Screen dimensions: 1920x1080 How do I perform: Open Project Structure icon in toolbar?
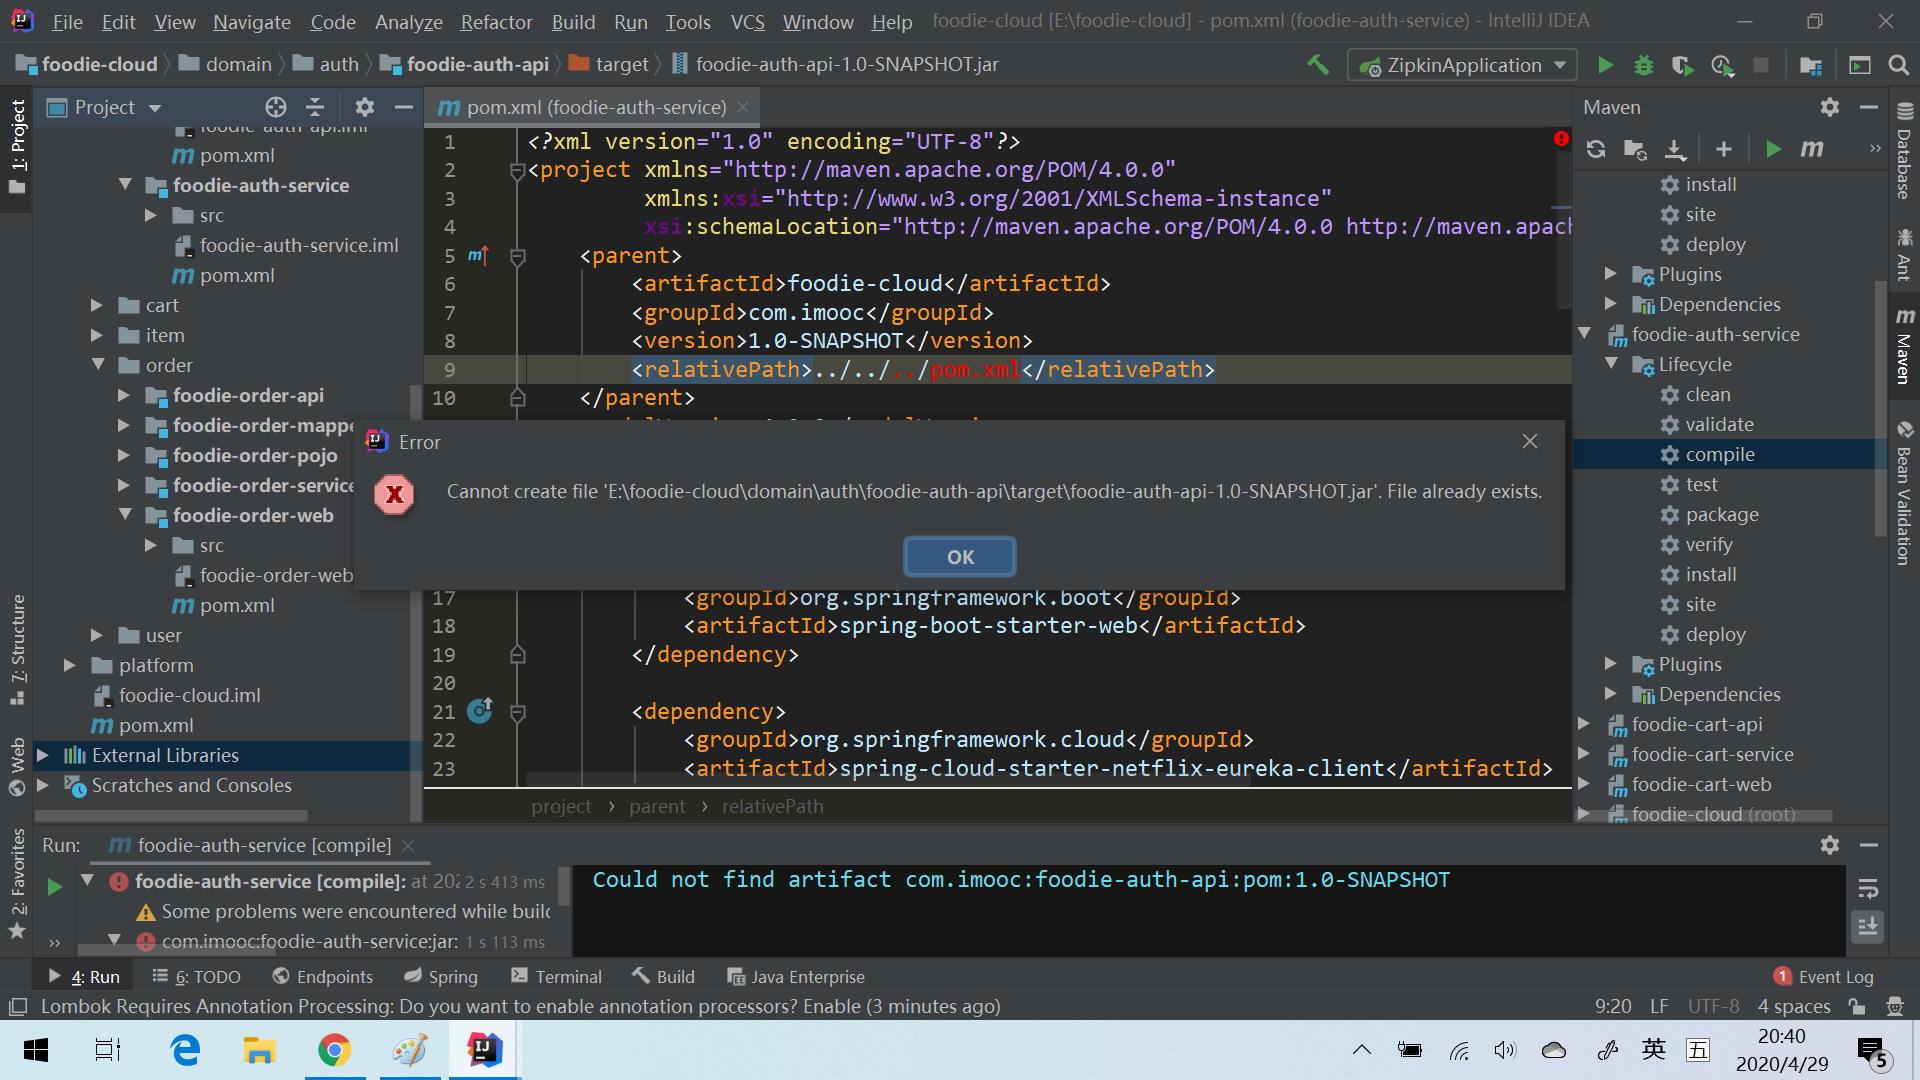pos(1810,65)
